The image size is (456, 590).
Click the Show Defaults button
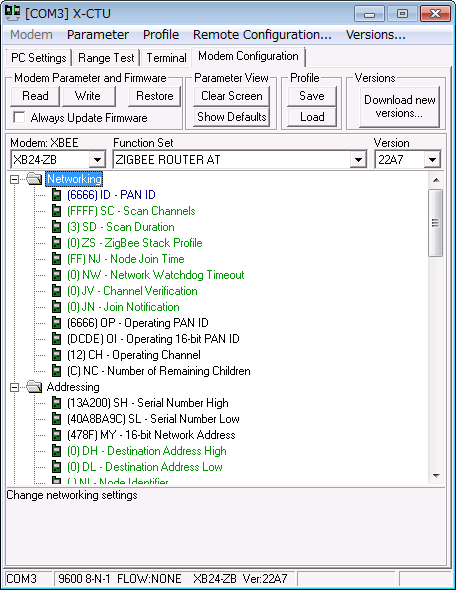[x=232, y=117]
